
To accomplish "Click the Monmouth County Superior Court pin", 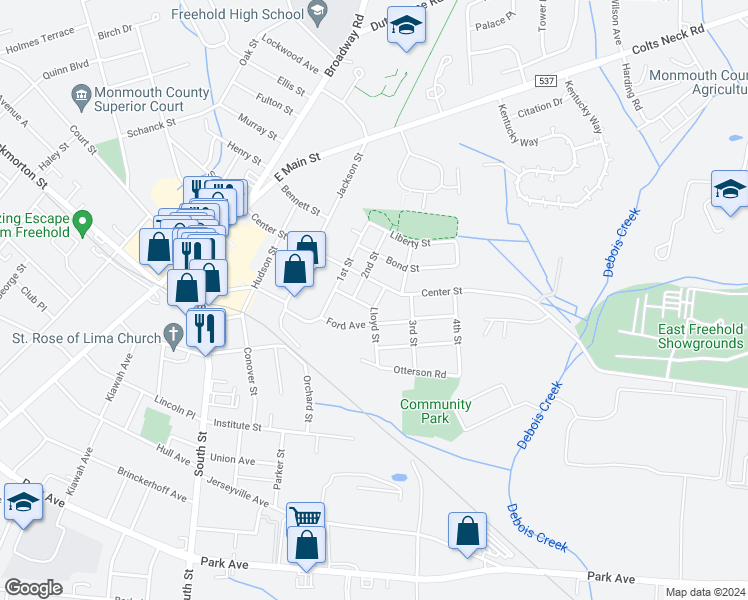I will point(81,98).
